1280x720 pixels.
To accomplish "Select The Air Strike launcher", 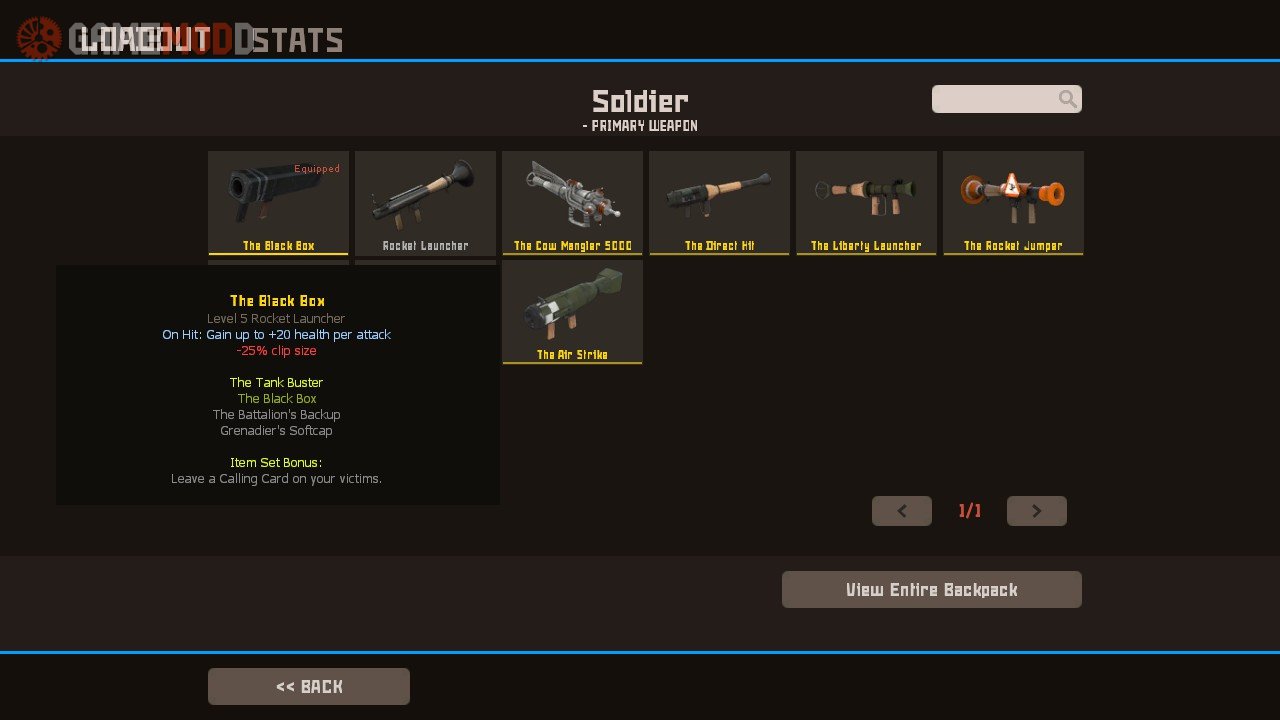I will click(572, 312).
